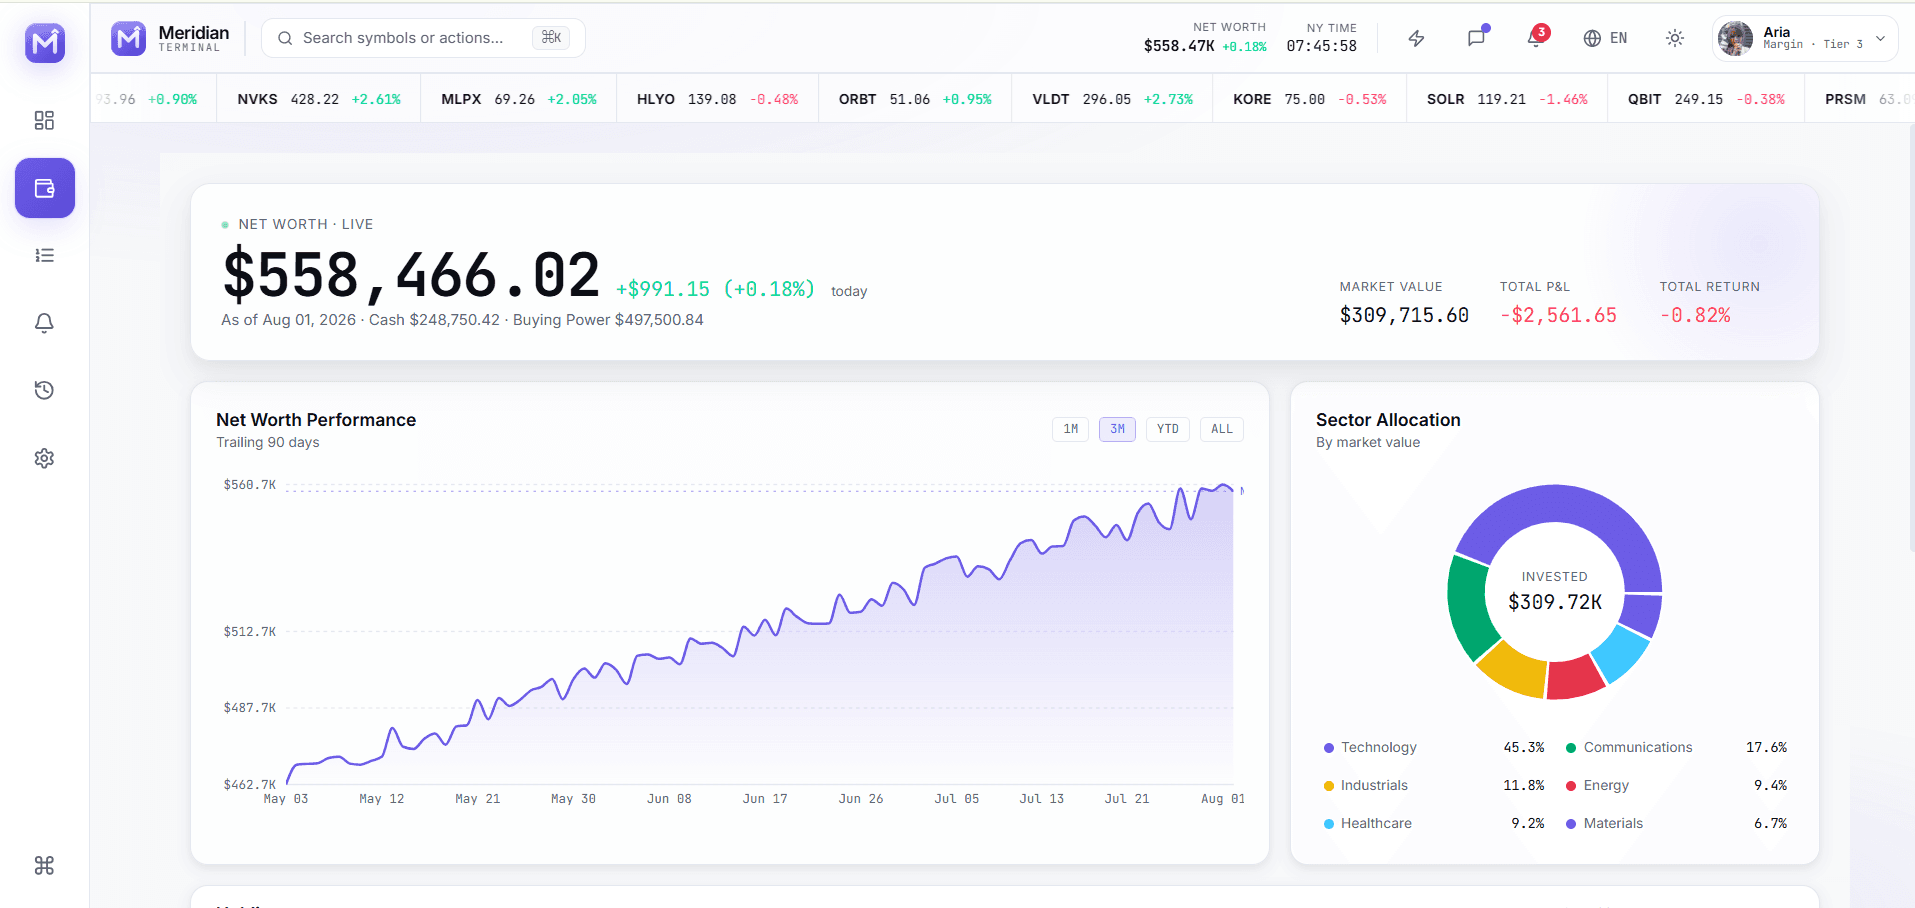Open the history clock icon in sidebar
Image resolution: width=1915 pixels, height=908 pixels.
(44, 391)
